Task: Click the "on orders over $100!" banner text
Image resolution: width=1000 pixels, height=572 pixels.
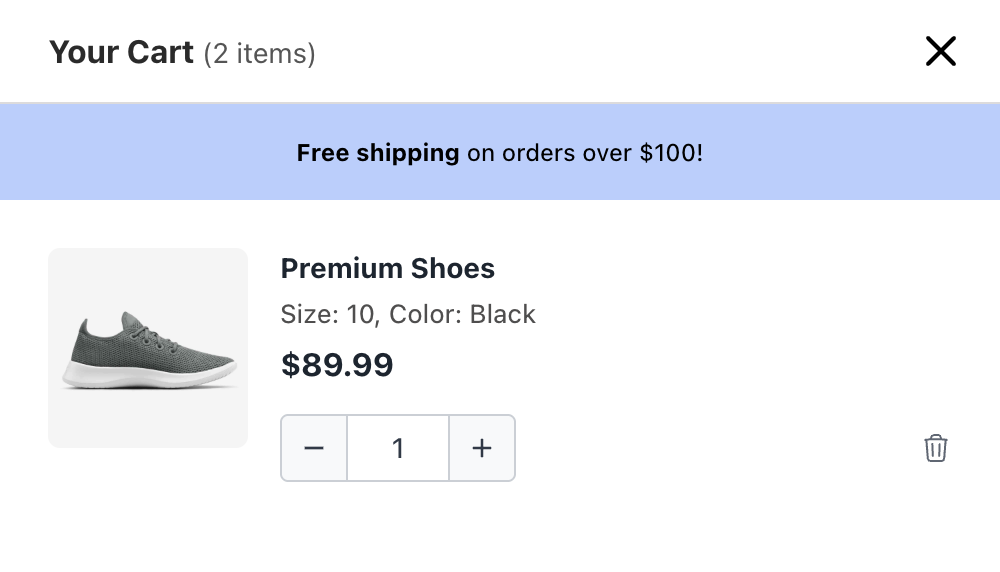Action: pyautogui.click(x=585, y=153)
